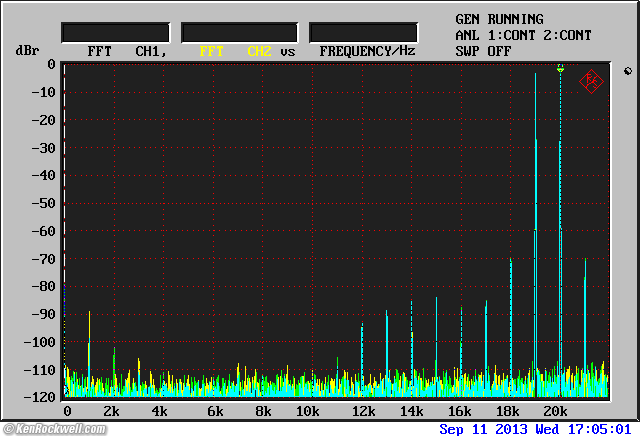Click the date and time stamp
Screen dimensions: 640x436
[537, 428]
